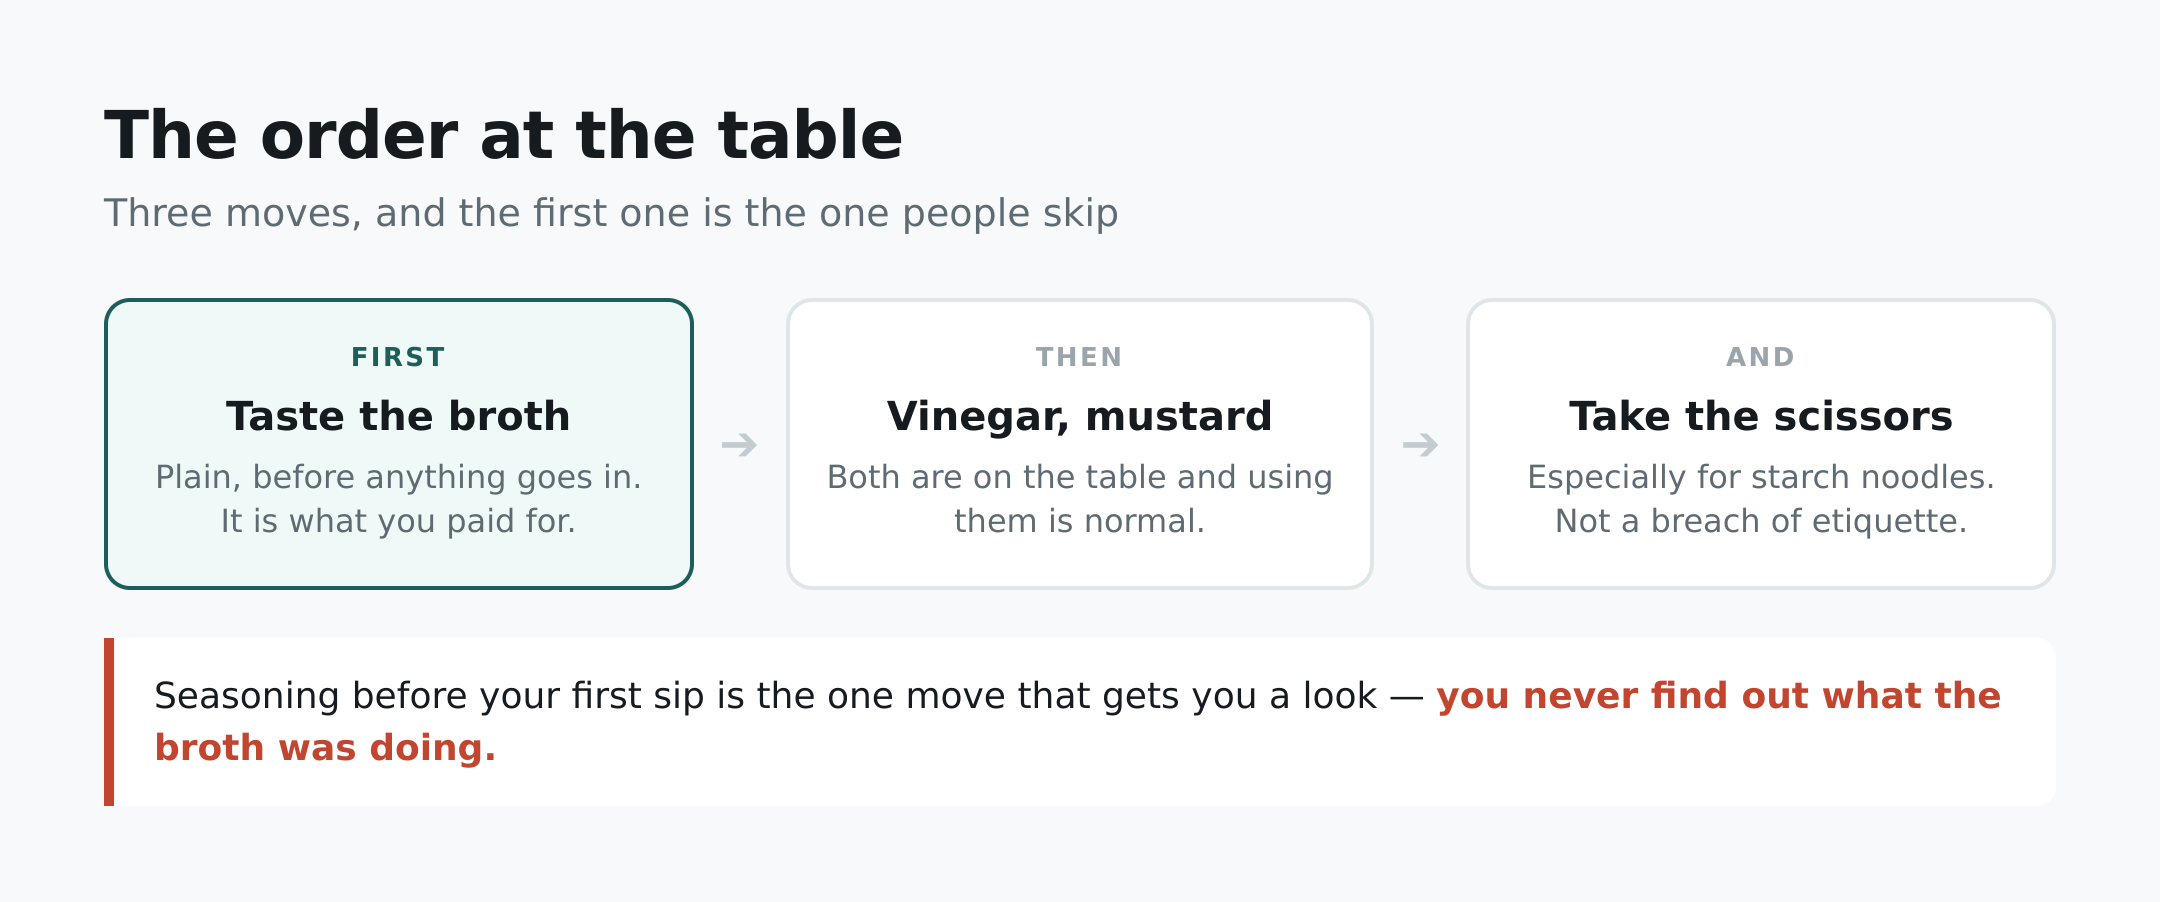This screenshot has width=2160, height=902.
Task: Click 'Both are on the table' description
Action: tap(1079, 477)
